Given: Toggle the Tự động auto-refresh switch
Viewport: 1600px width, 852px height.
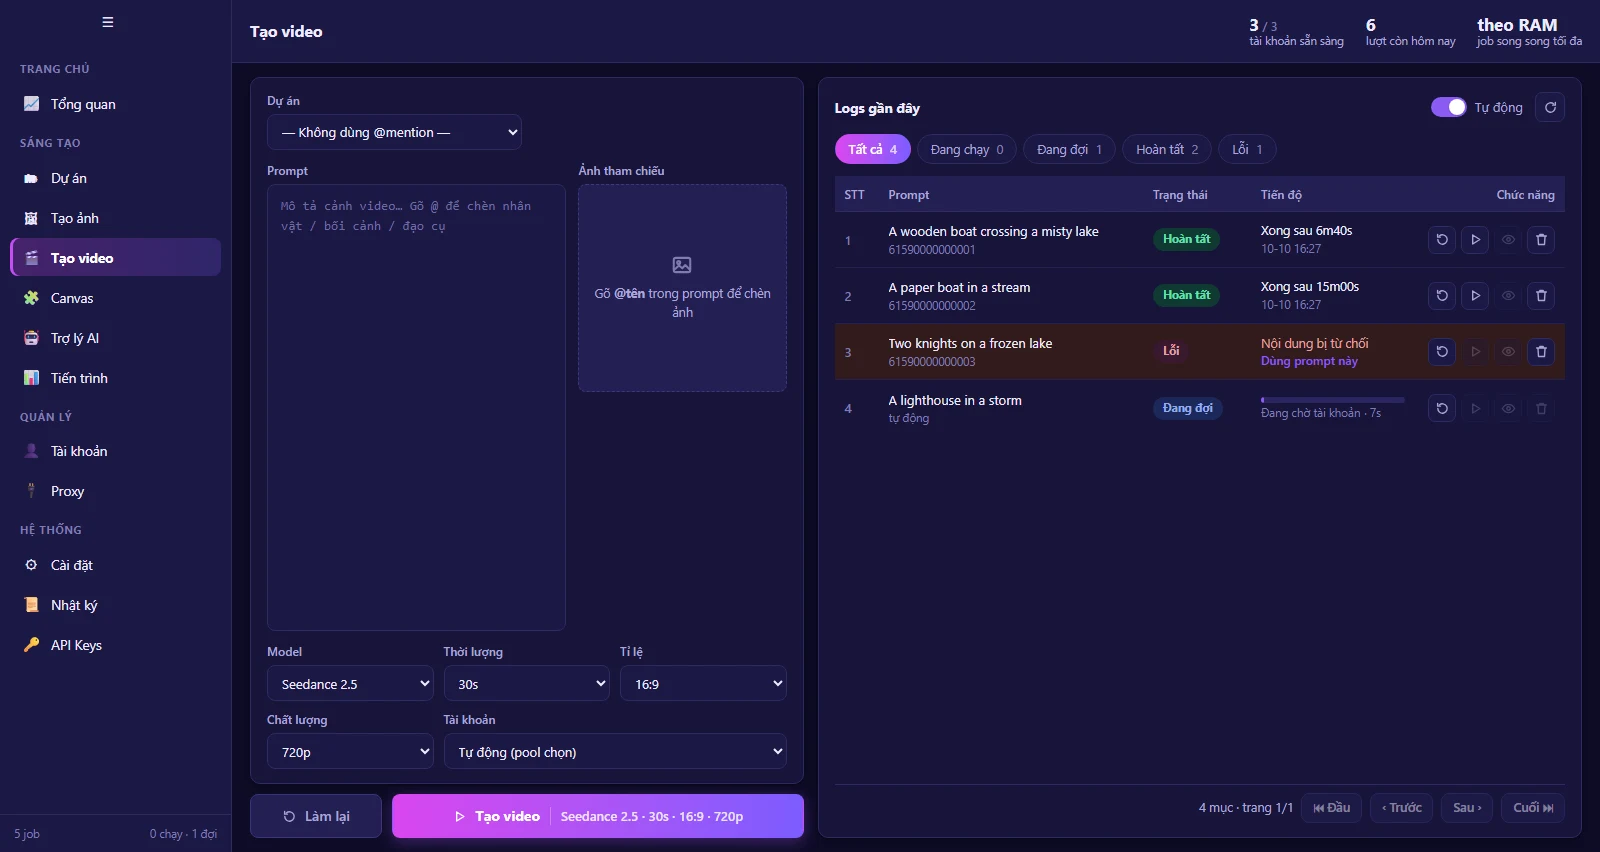Looking at the screenshot, I should 1448,107.
